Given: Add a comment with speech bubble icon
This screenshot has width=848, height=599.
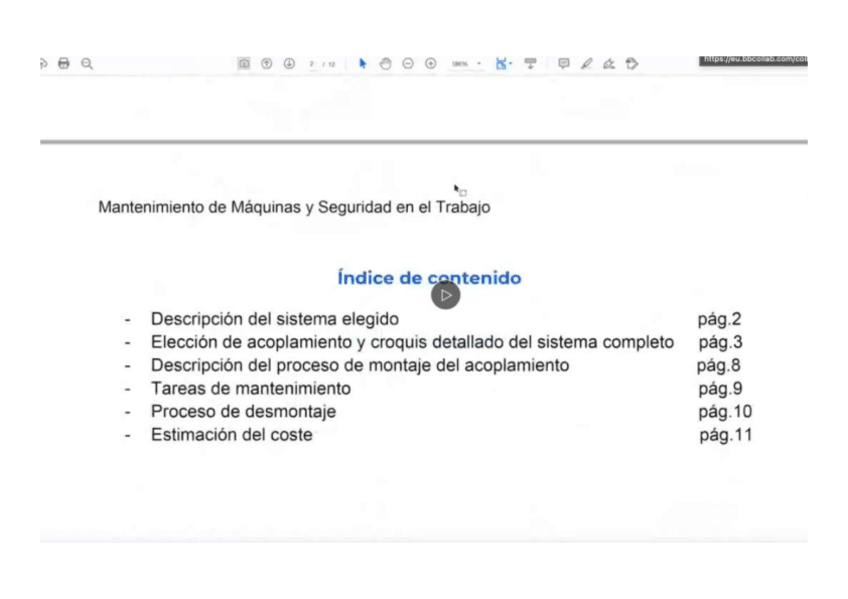Looking at the screenshot, I should coord(564,63).
